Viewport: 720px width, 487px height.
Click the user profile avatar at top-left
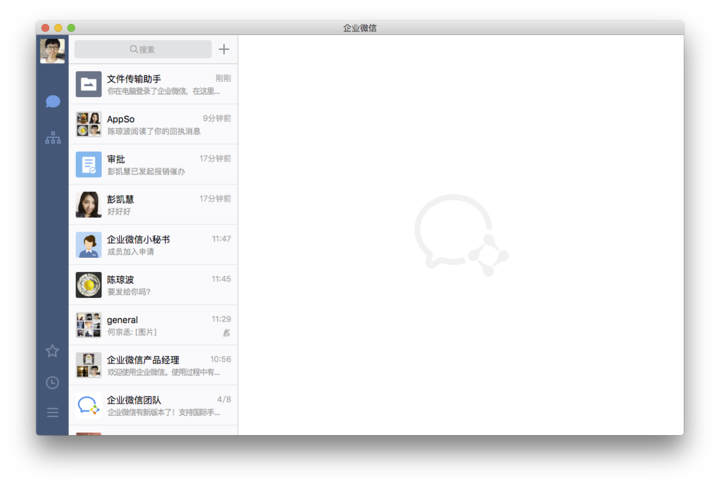point(53,50)
